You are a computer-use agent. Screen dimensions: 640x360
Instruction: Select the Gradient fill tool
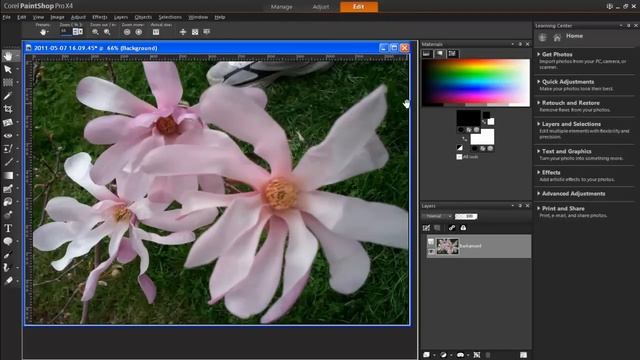tap(8, 176)
